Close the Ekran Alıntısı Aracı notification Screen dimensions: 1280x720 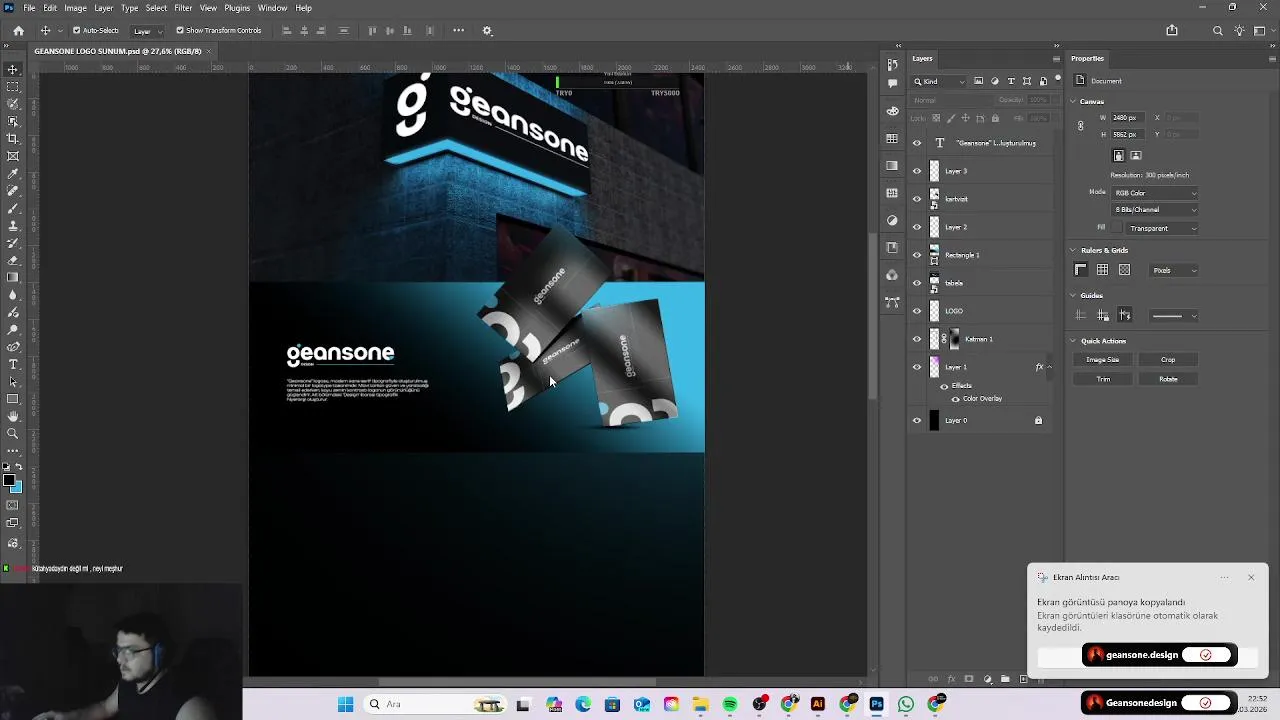click(1251, 577)
